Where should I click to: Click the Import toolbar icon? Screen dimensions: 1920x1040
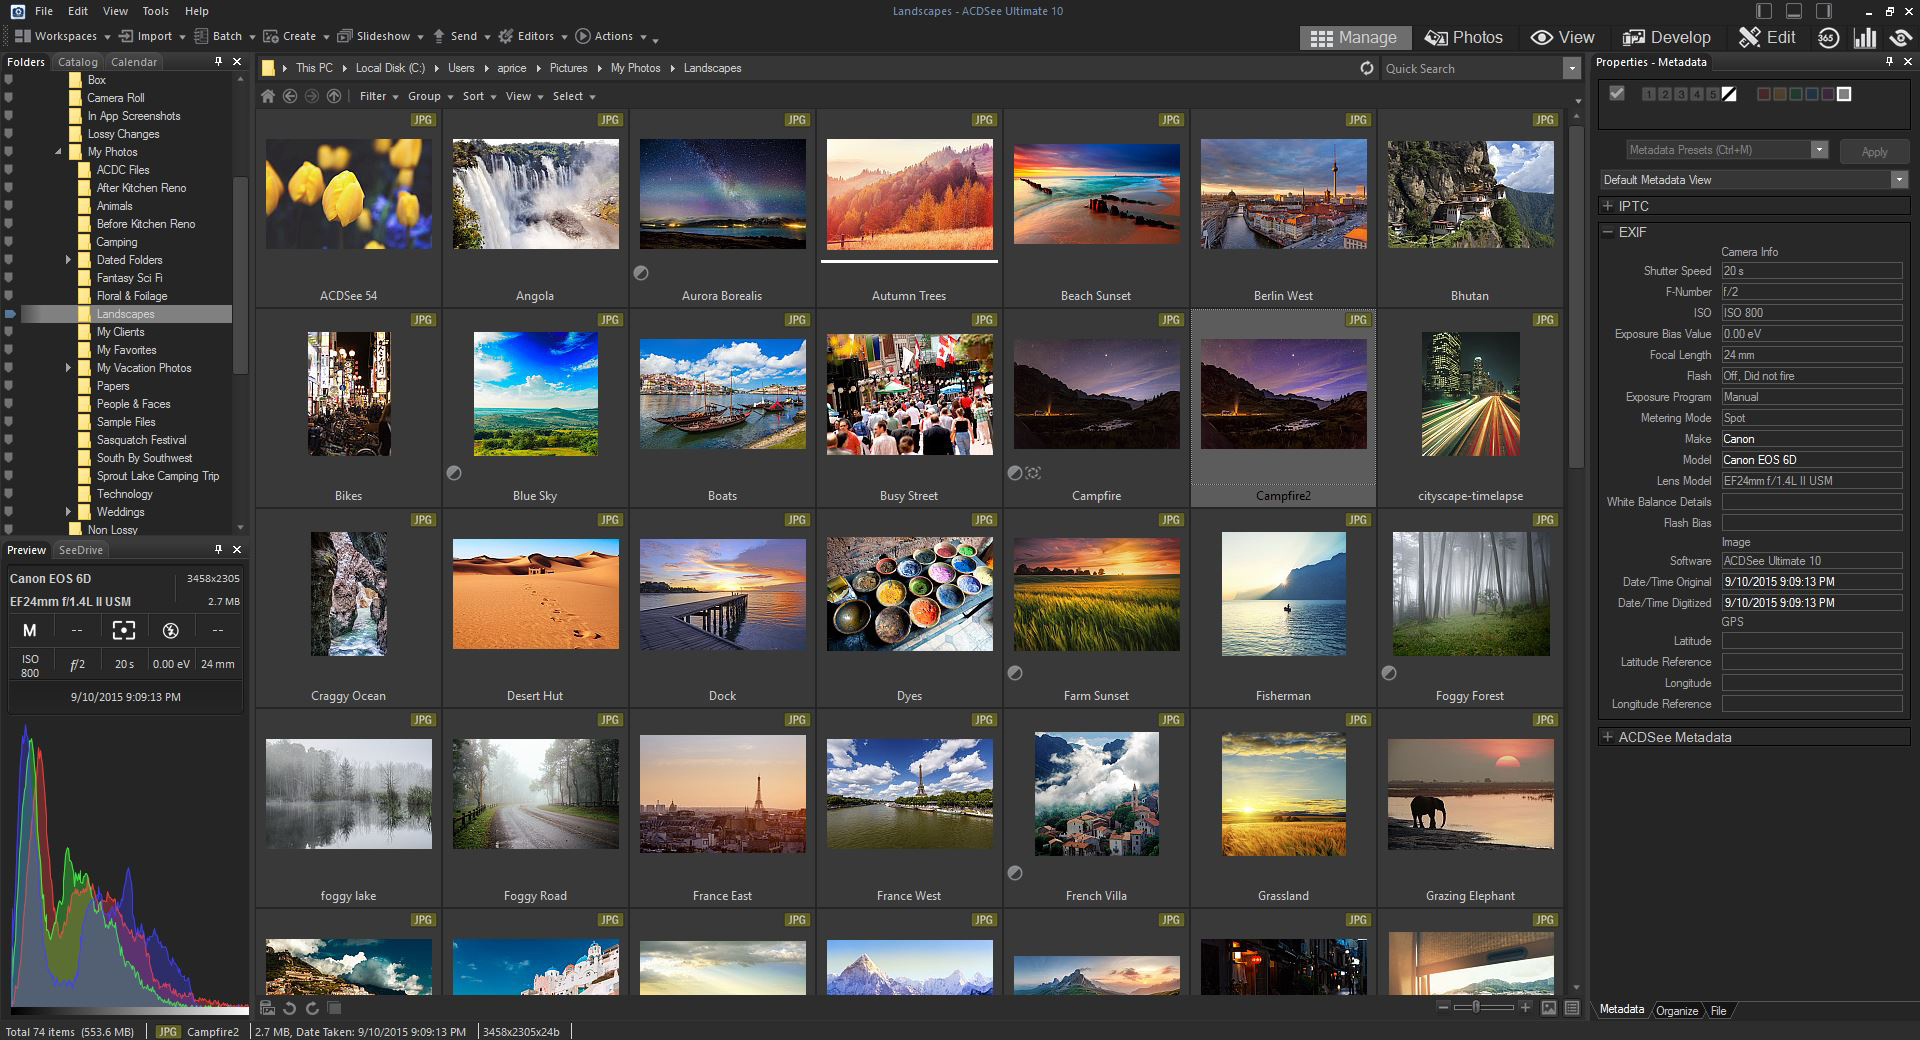[126, 36]
